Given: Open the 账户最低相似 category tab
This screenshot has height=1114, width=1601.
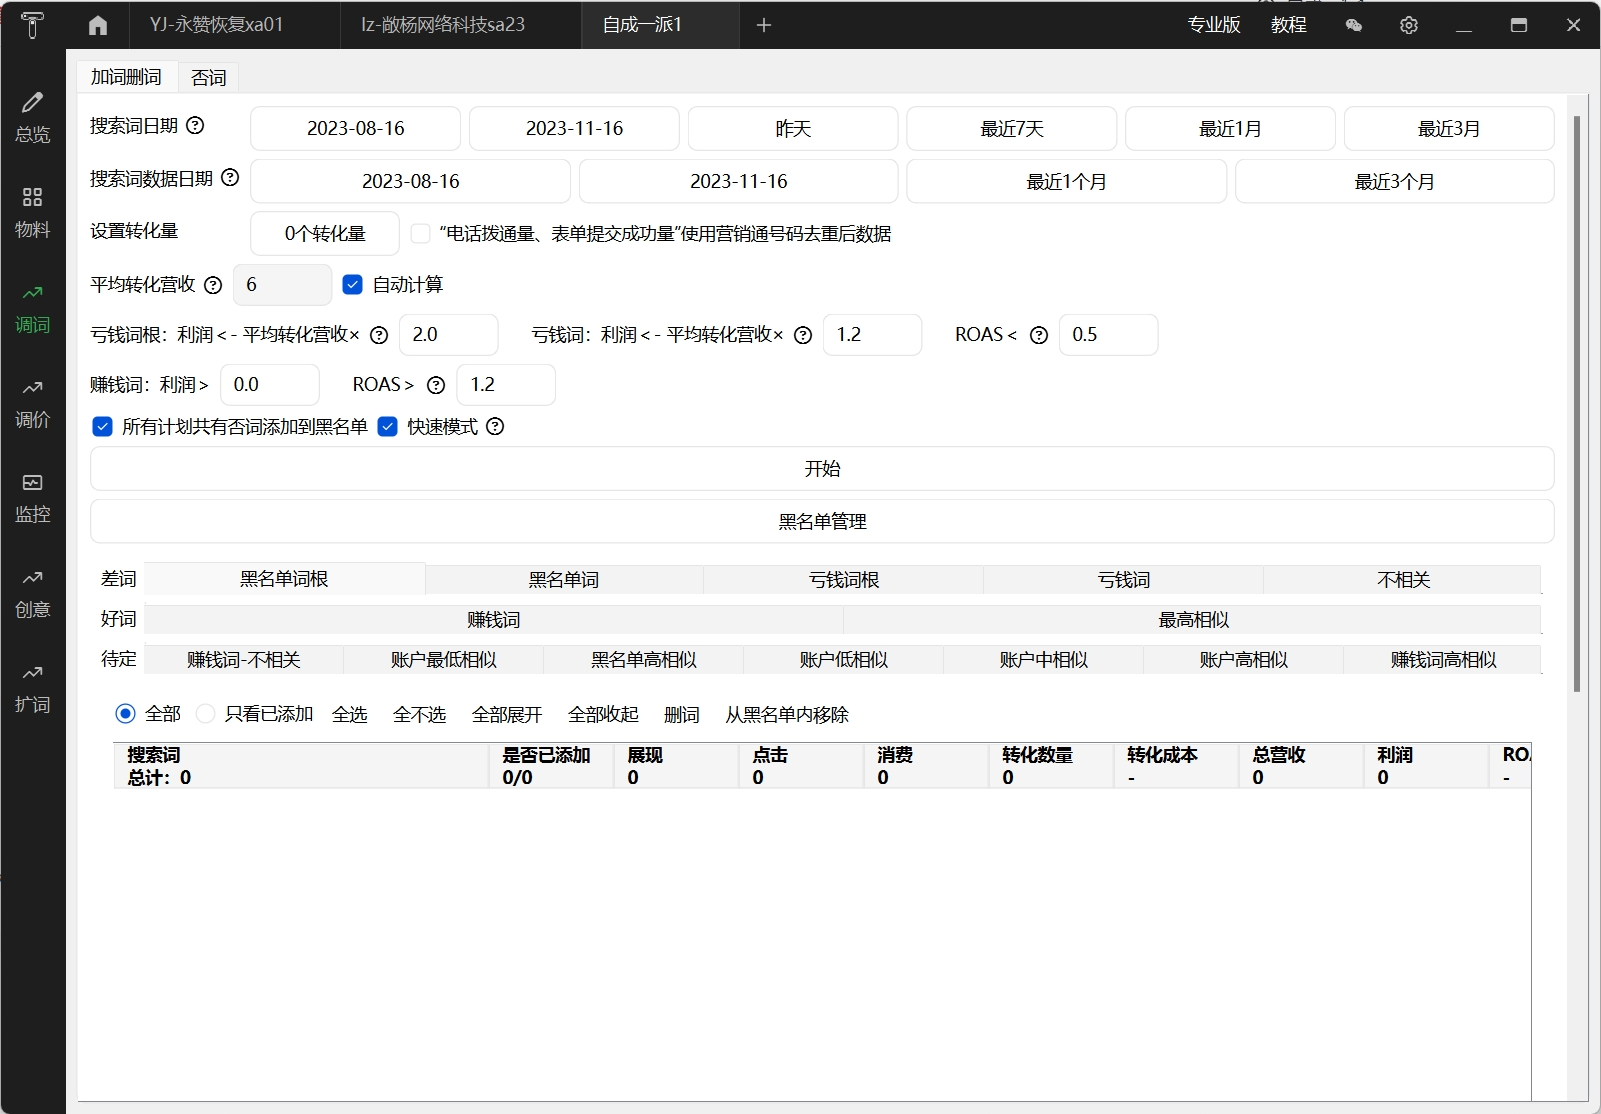Looking at the screenshot, I should click(444, 659).
